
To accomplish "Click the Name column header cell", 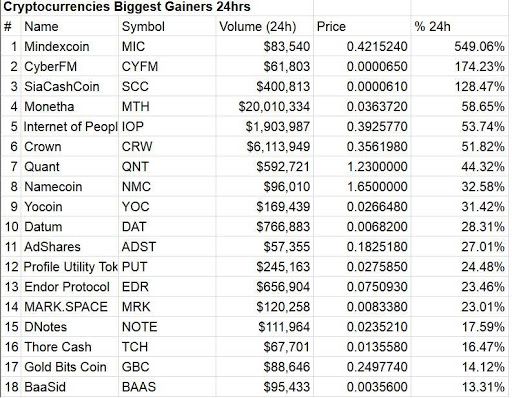I will (x=70, y=26).
